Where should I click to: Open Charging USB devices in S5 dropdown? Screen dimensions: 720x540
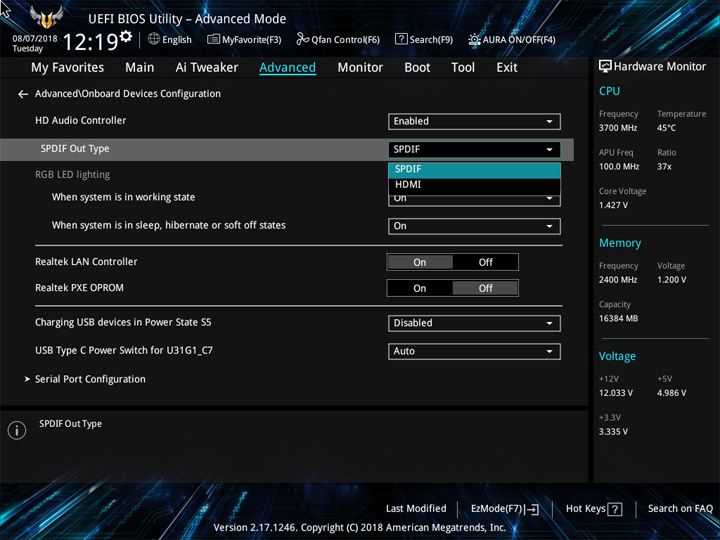coord(474,323)
